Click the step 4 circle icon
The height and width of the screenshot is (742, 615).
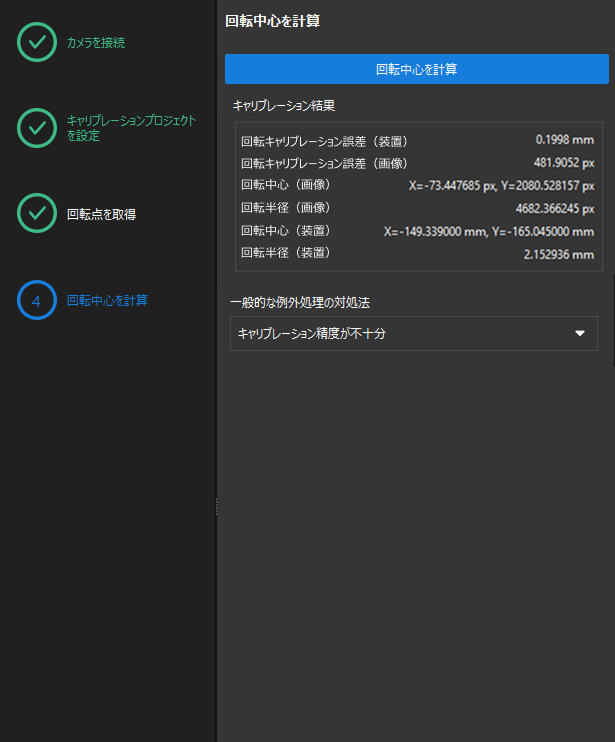click(37, 300)
